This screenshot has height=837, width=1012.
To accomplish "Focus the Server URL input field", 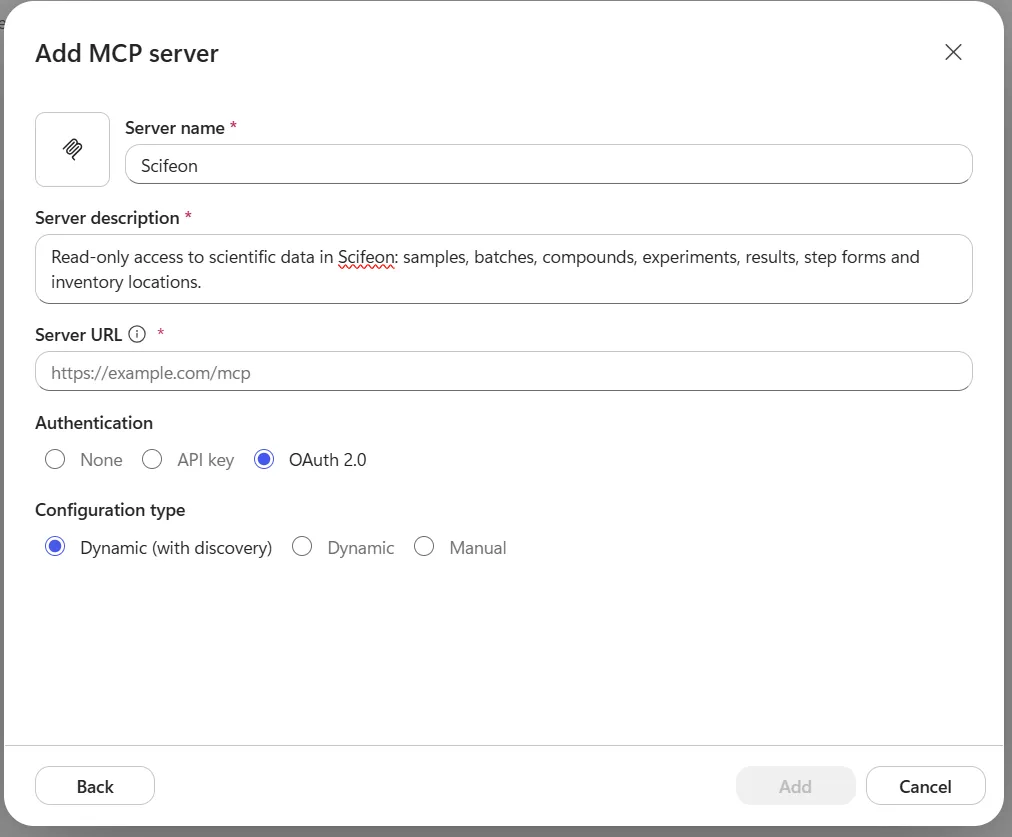I will tap(503, 372).
